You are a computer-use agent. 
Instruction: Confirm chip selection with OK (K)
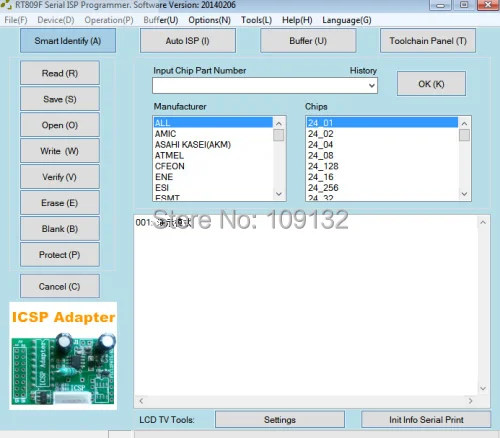(431, 84)
